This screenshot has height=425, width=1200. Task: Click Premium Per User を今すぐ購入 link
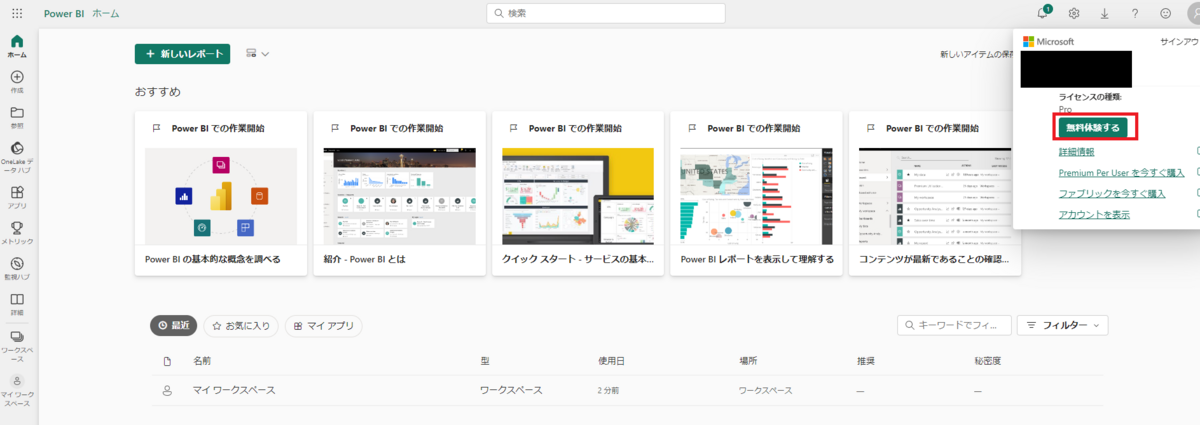point(1121,173)
